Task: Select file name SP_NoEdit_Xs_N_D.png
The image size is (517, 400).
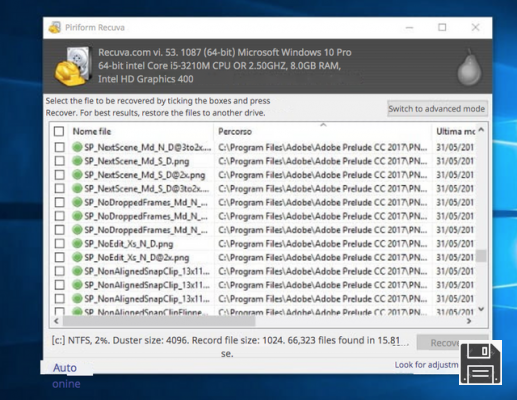Action: pyautogui.click(x=129, y=244)
